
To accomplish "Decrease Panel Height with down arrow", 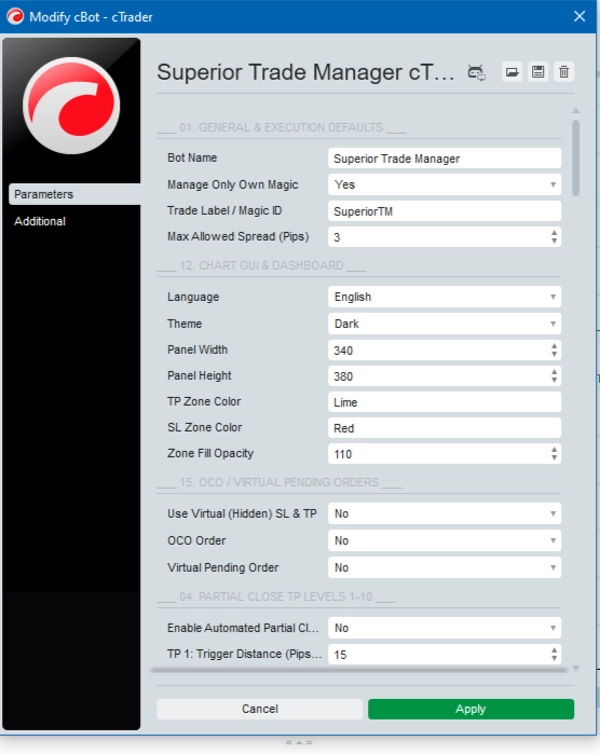I will [x=554, y=380].
